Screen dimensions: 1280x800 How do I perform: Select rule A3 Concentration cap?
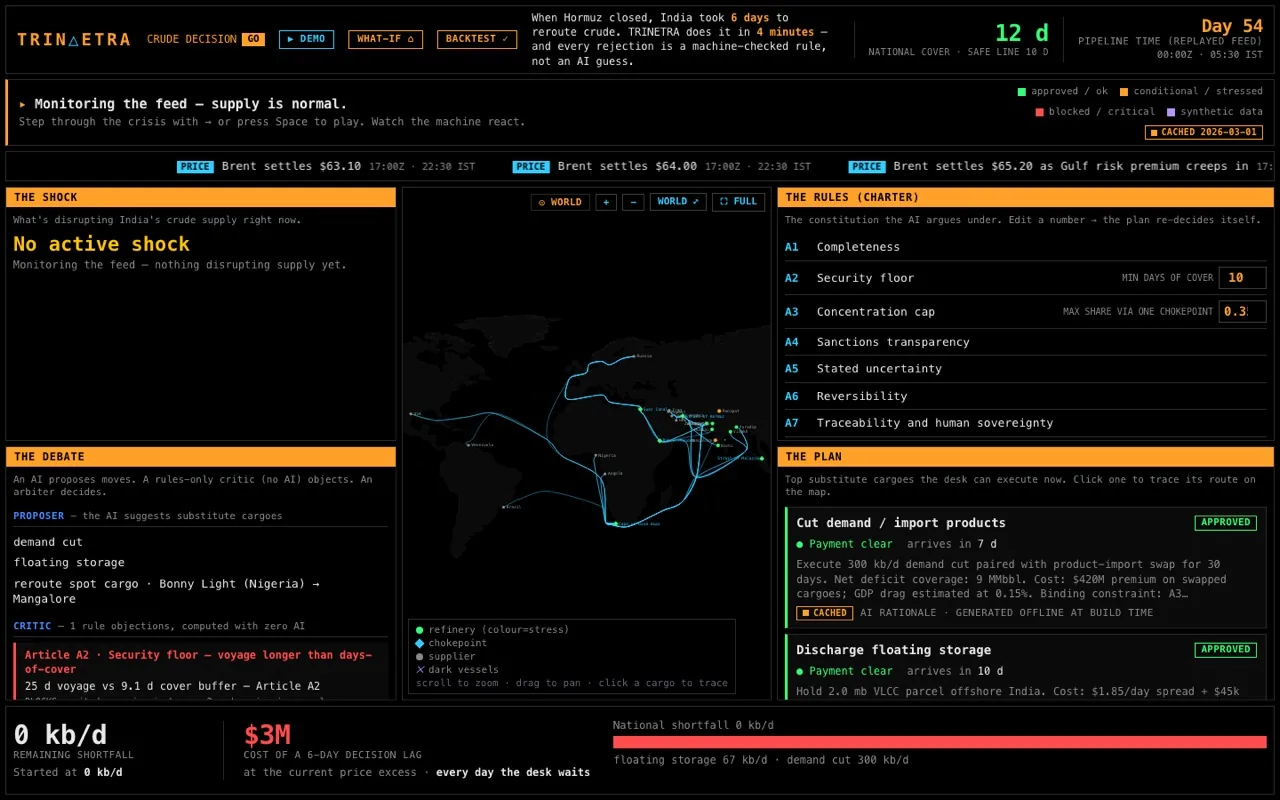[1026, 311]
